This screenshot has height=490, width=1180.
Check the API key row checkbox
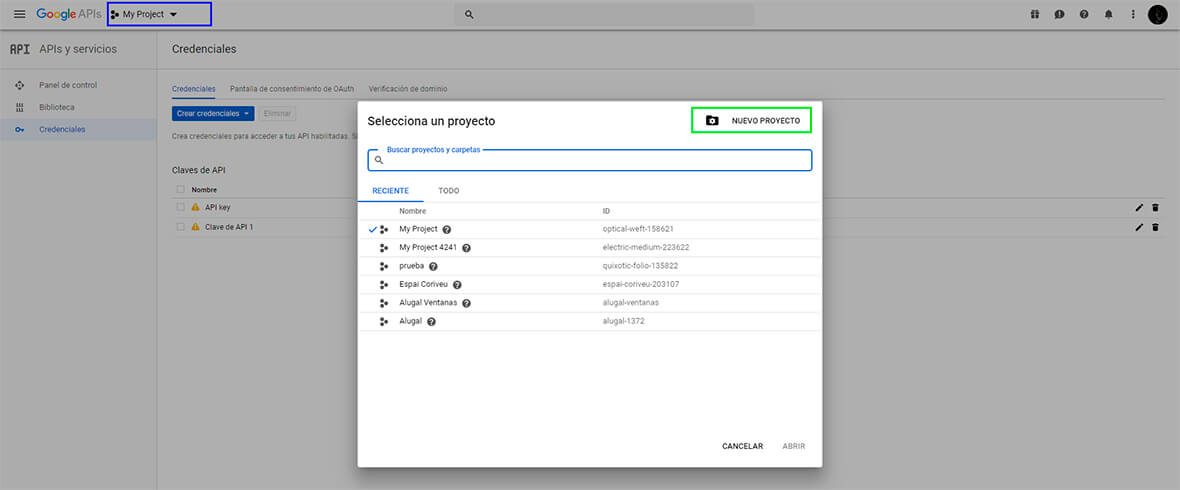pos(181,207)
